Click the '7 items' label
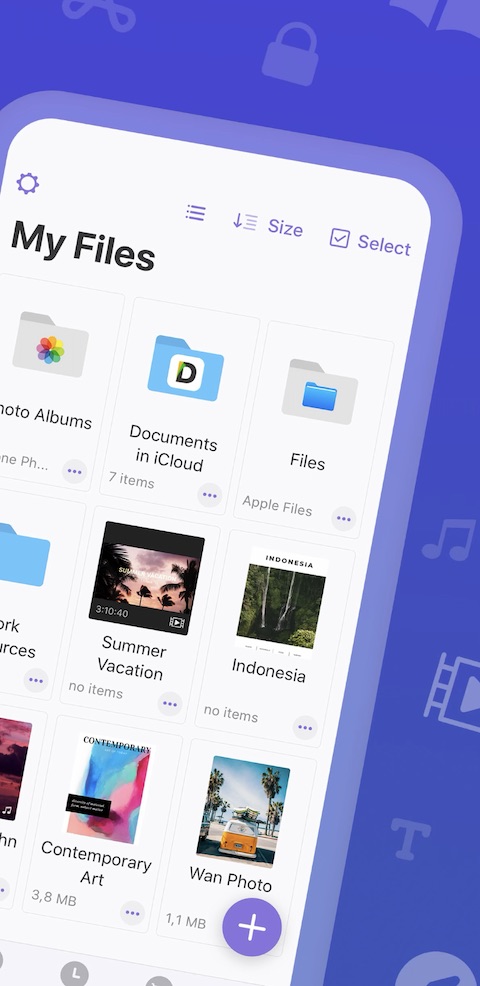480x986 pixels. coord(131,480)
